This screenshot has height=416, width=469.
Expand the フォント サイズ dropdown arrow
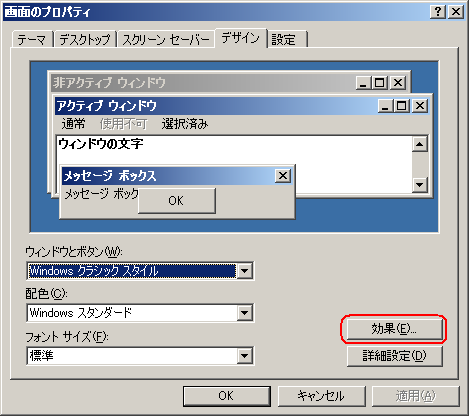pos(245,356)
